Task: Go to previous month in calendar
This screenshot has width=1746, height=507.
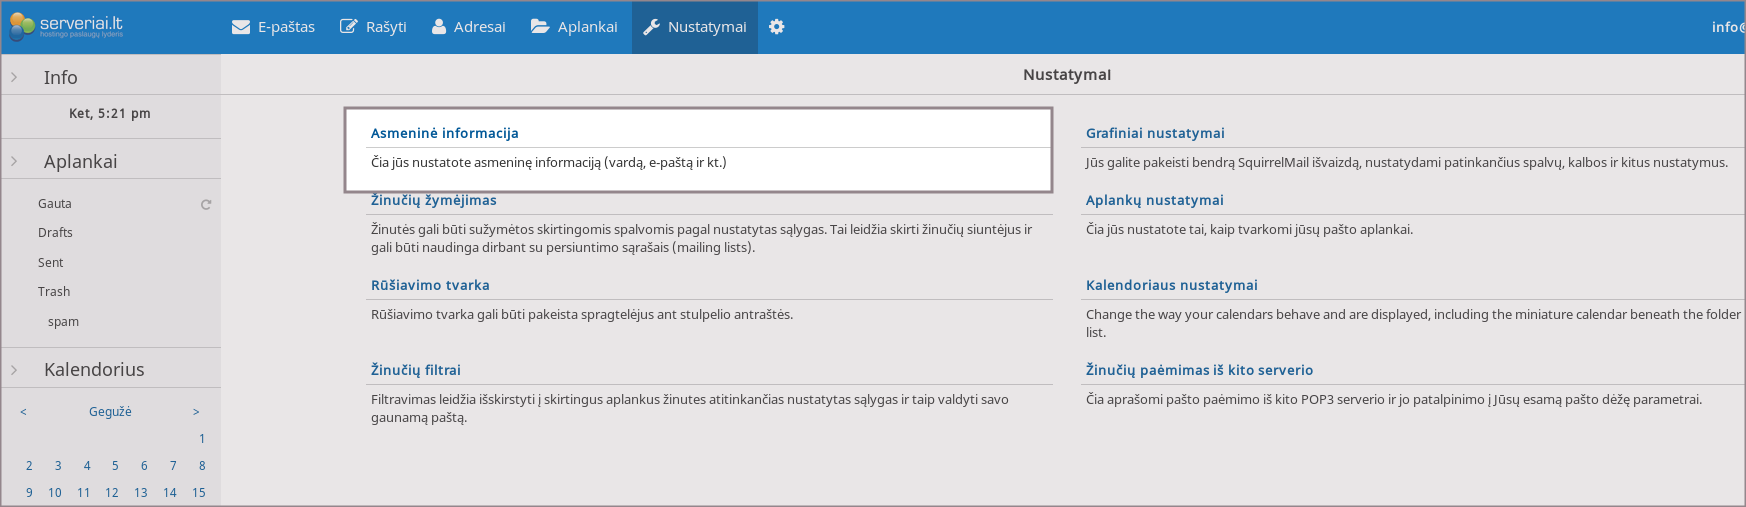Action: coord(24,412)
